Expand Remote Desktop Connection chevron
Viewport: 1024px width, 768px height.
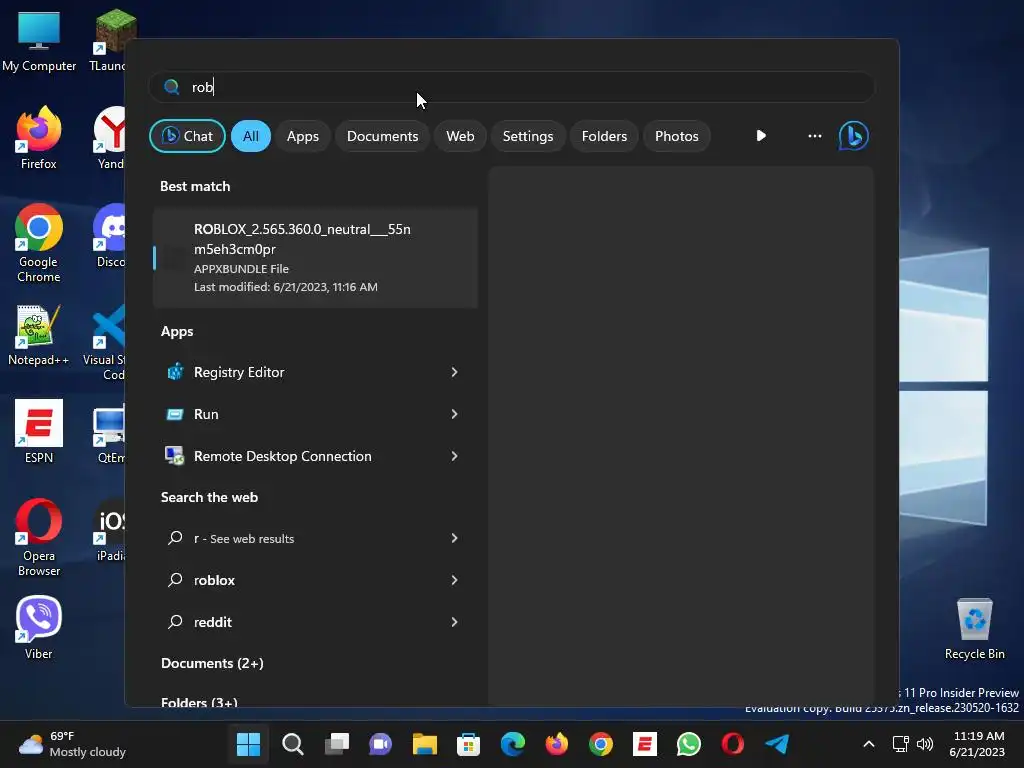coord(455,456)
